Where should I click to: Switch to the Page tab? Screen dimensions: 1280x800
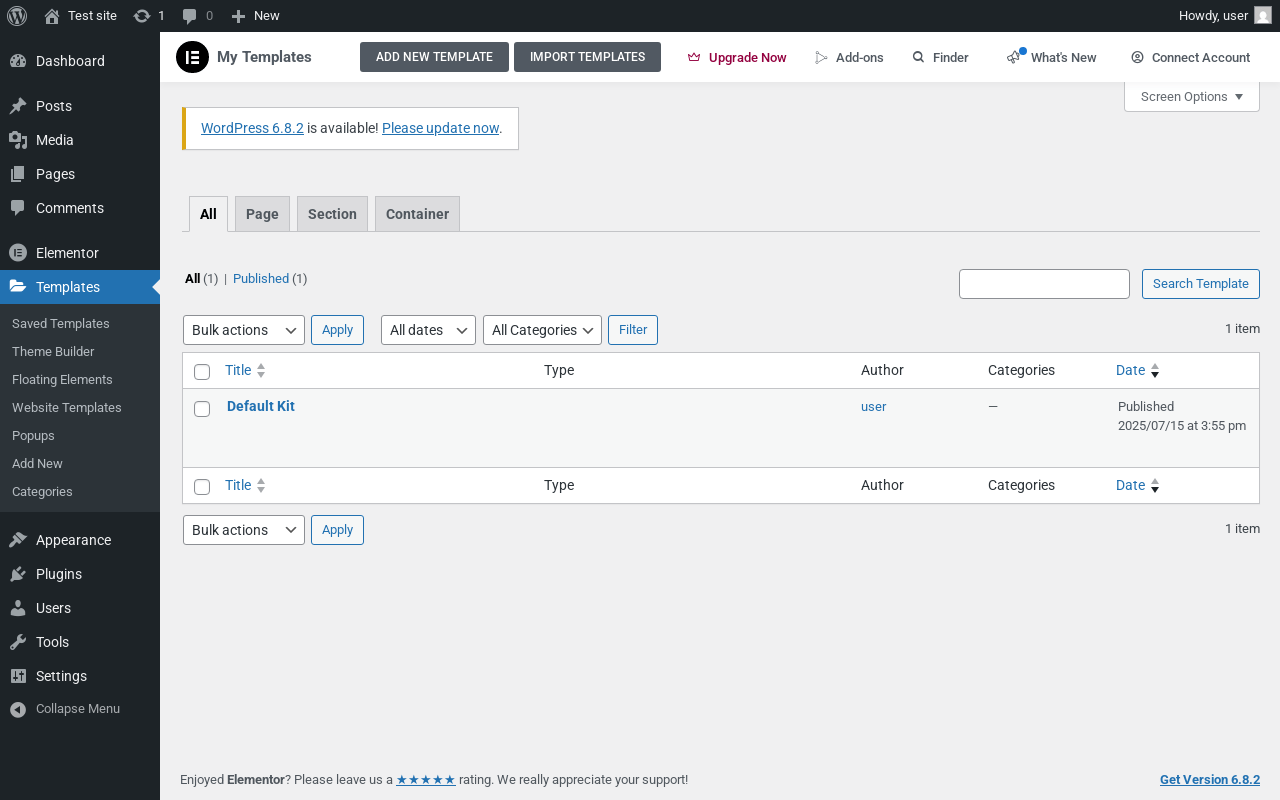click(262, 214)
